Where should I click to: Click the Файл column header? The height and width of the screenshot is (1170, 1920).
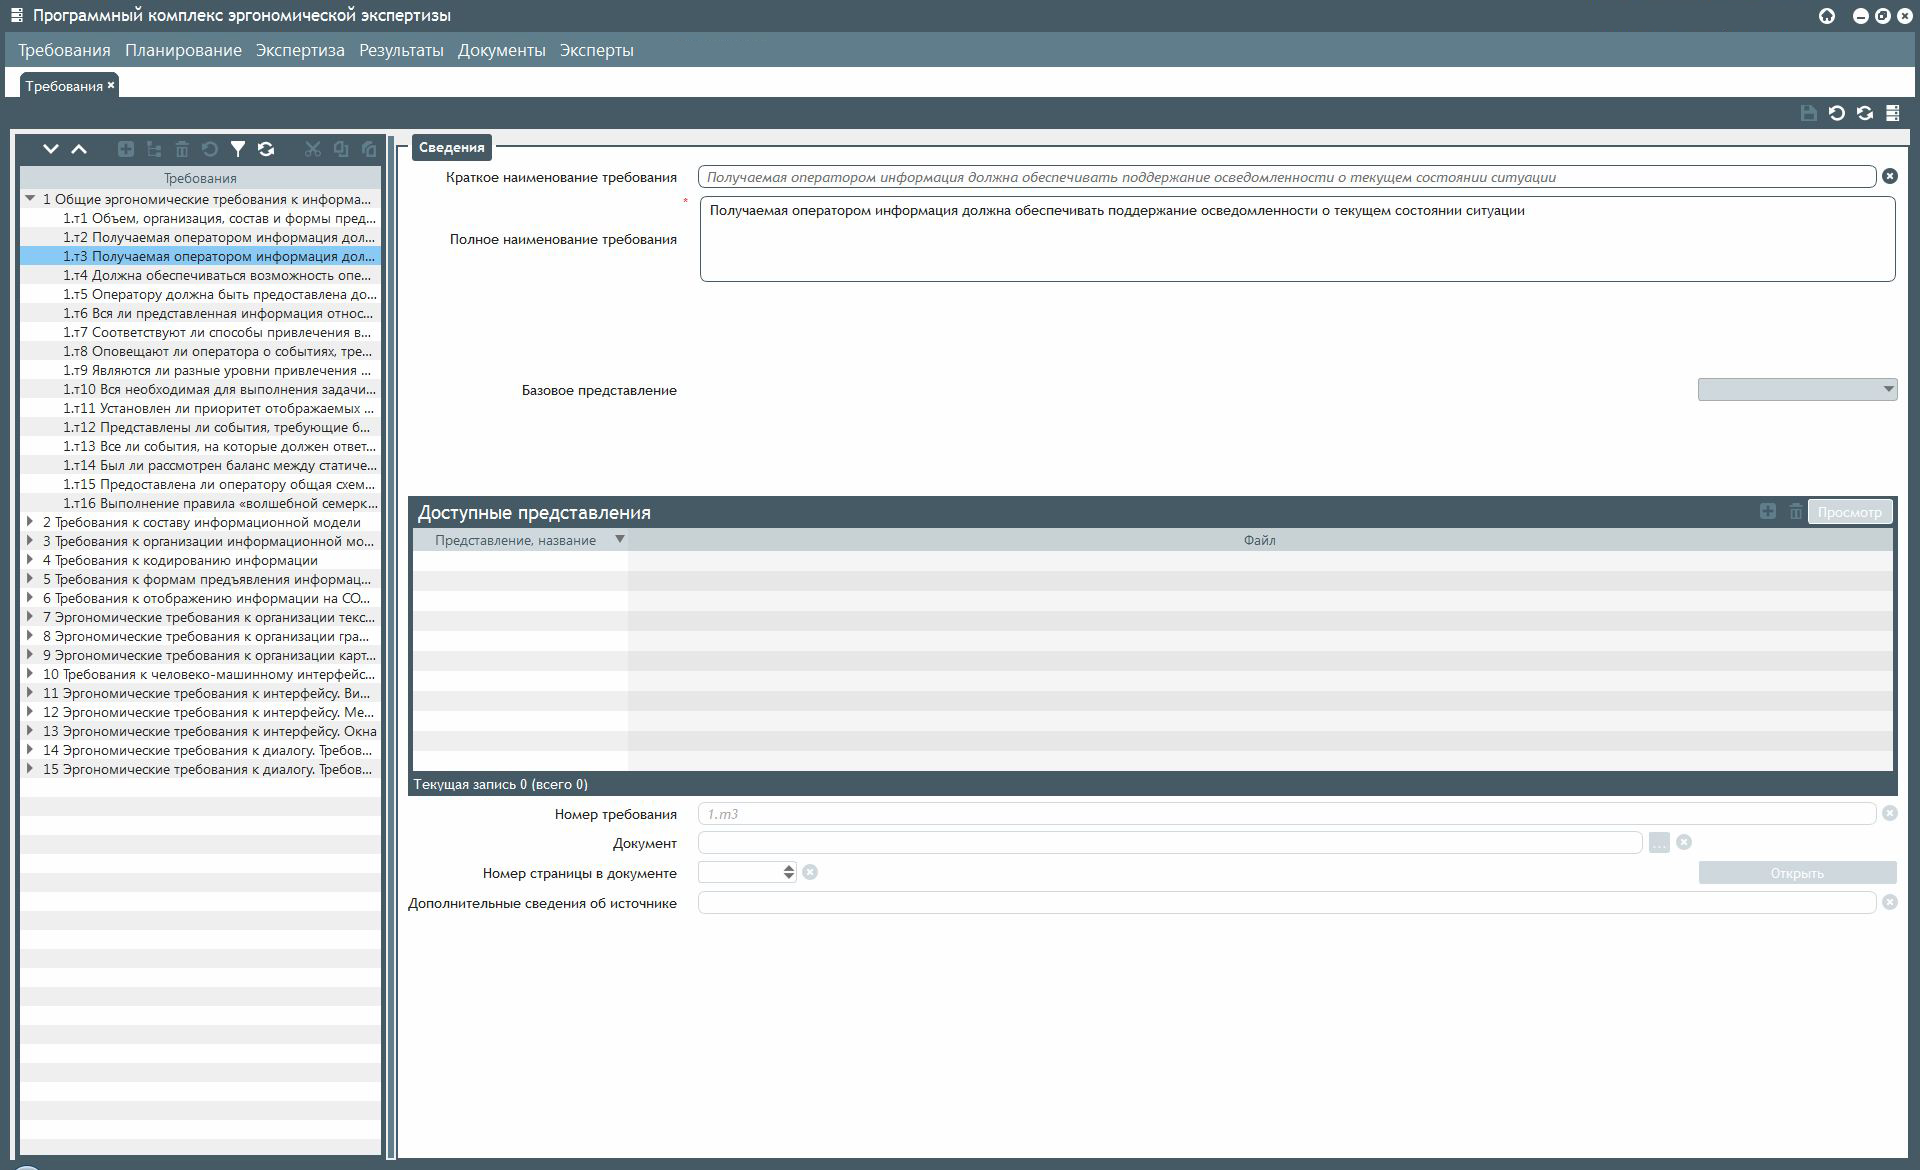pos(1260,540)
